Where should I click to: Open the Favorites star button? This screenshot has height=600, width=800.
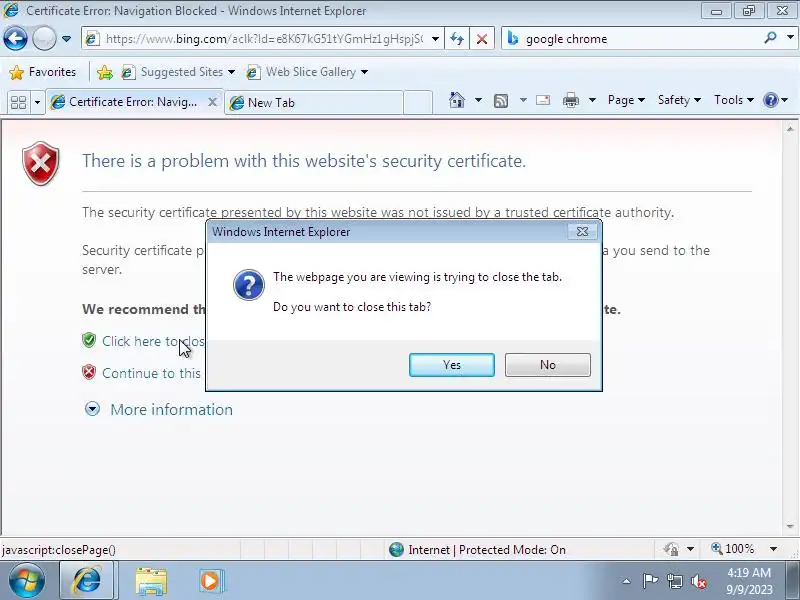[43, 72]
